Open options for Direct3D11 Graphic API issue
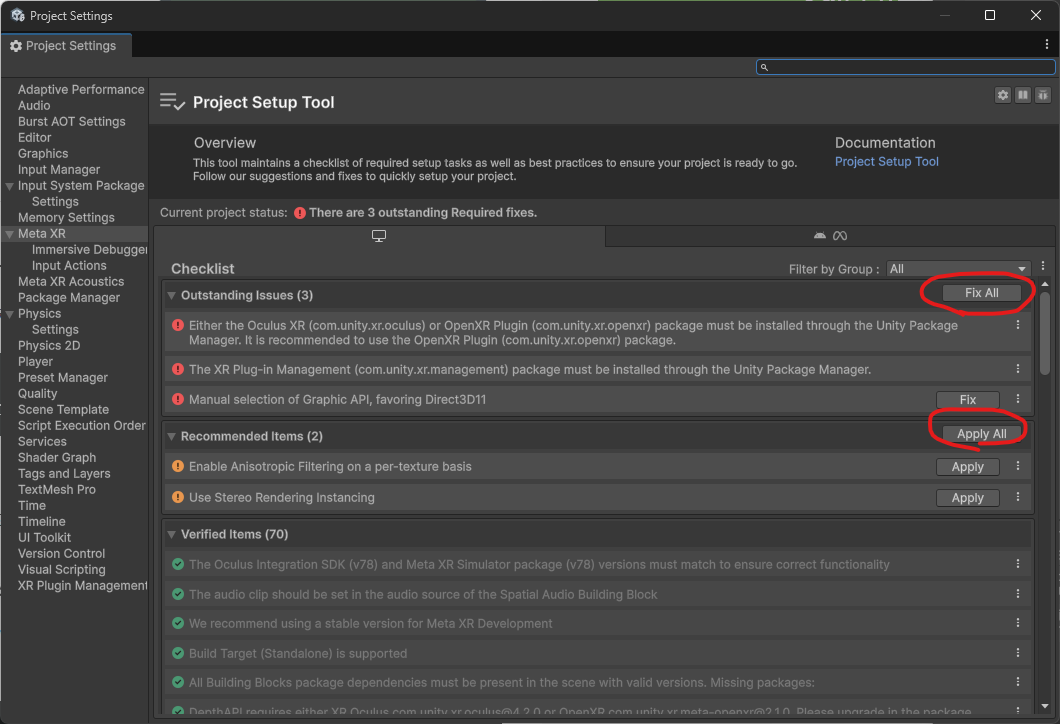The image size is (1060, 724). (x=1018, y=399)
